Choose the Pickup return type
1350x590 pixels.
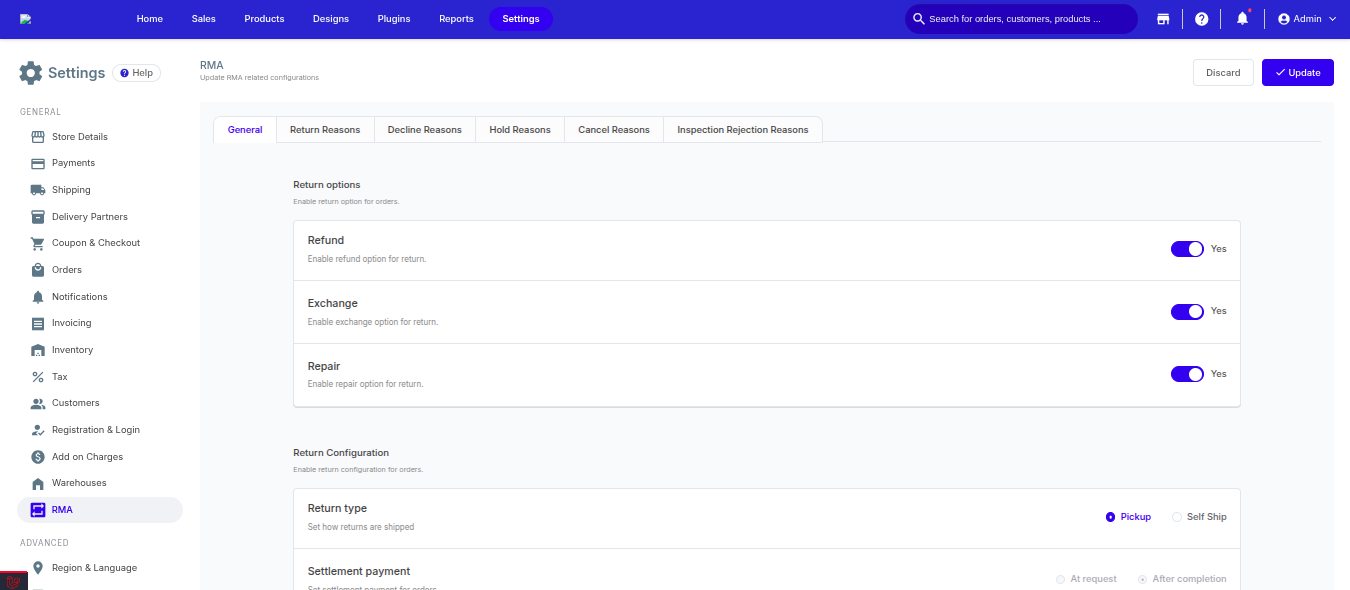(1110, 517)
